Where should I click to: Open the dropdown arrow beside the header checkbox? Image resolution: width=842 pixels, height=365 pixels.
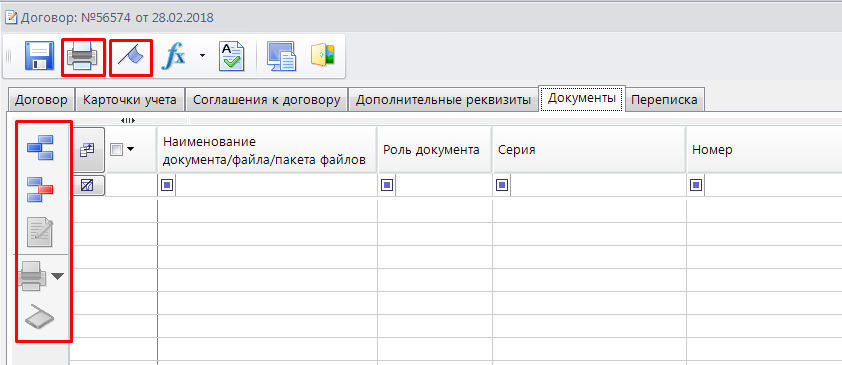[x=129, y=150]
